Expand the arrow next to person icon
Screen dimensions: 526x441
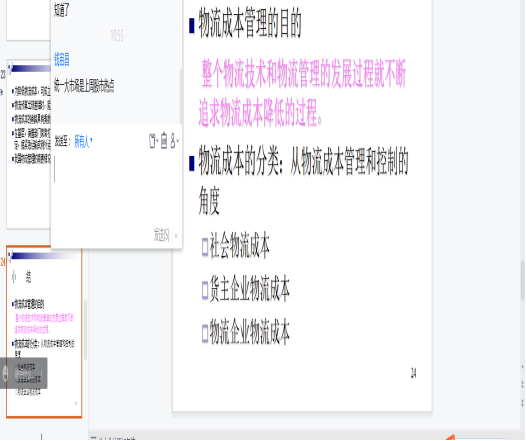coord(178,141)
